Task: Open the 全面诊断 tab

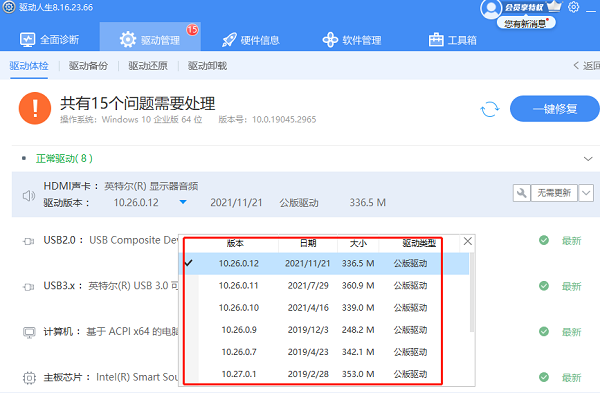Action: point(49,40)
